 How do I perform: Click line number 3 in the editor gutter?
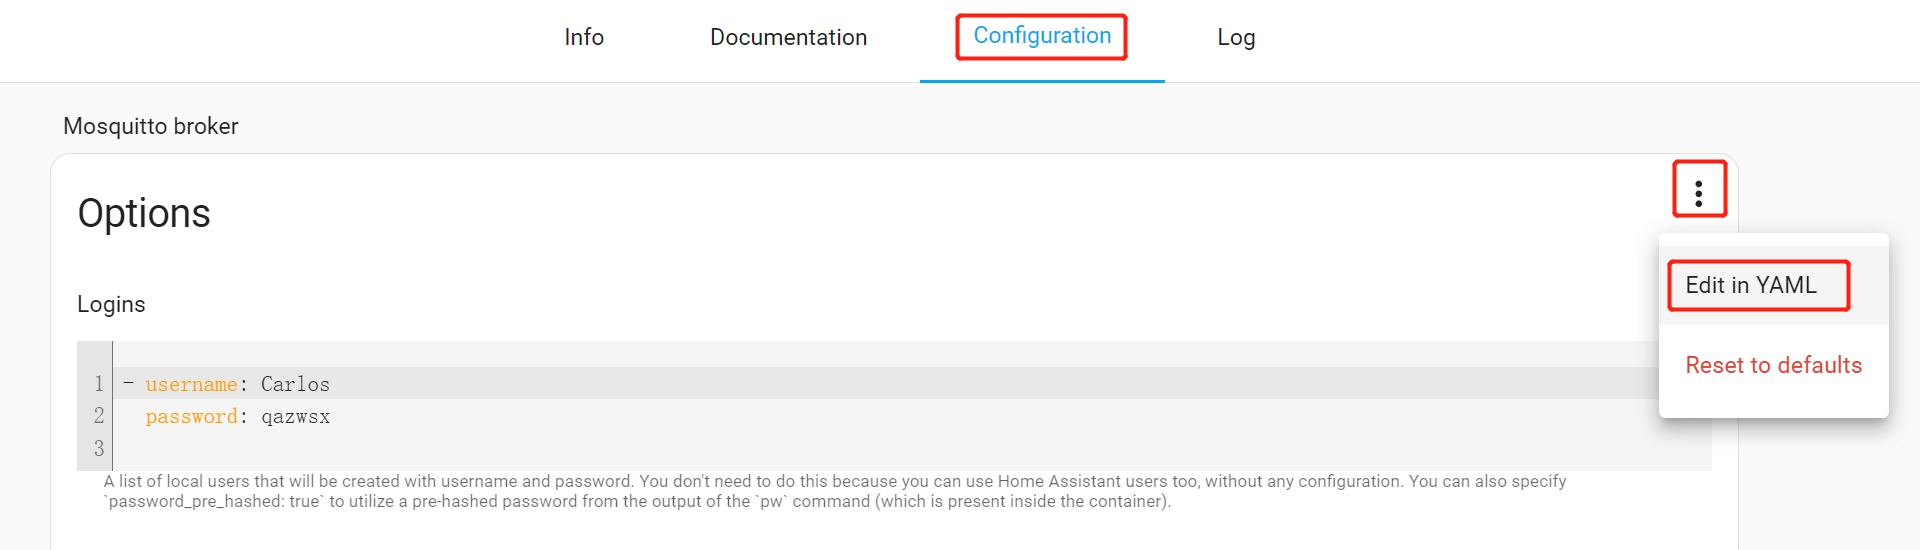coord(99,448)
